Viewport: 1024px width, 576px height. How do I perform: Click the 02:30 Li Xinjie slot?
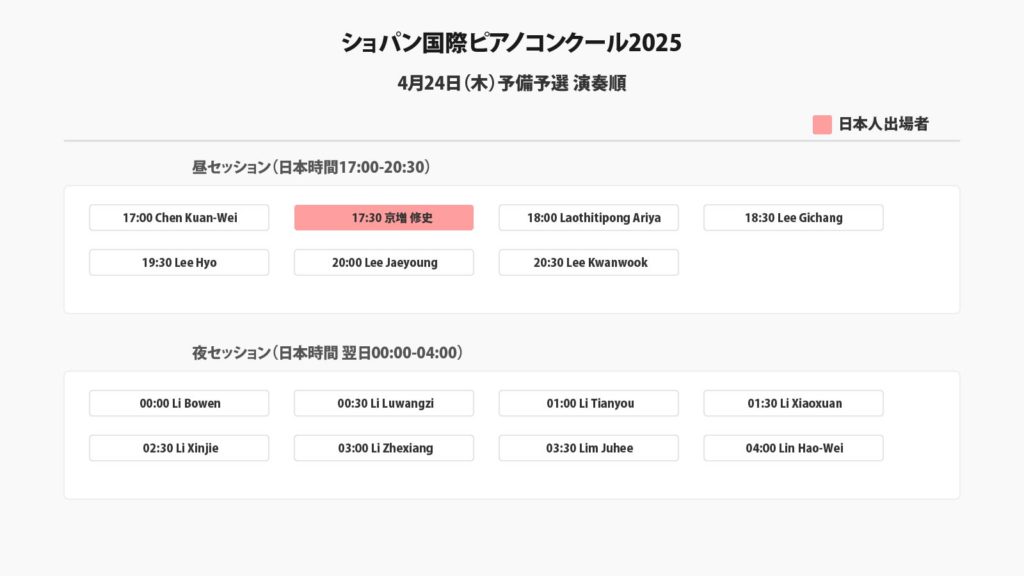point(179,449)
